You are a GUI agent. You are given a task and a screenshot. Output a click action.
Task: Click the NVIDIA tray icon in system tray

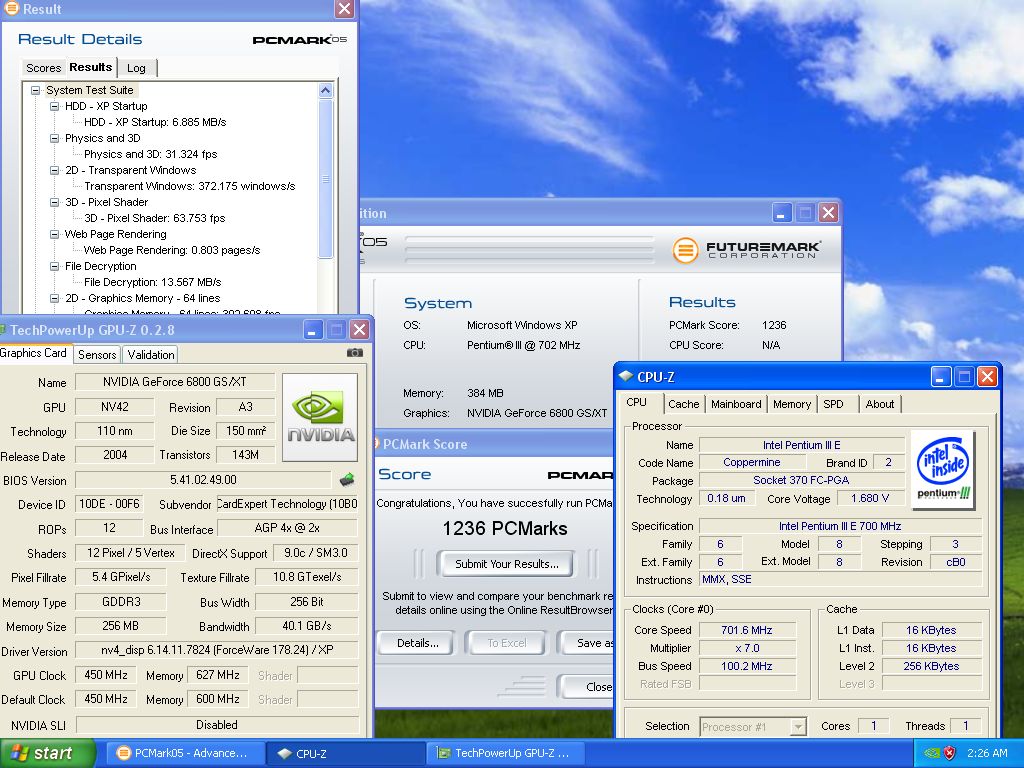coord(932,753)
